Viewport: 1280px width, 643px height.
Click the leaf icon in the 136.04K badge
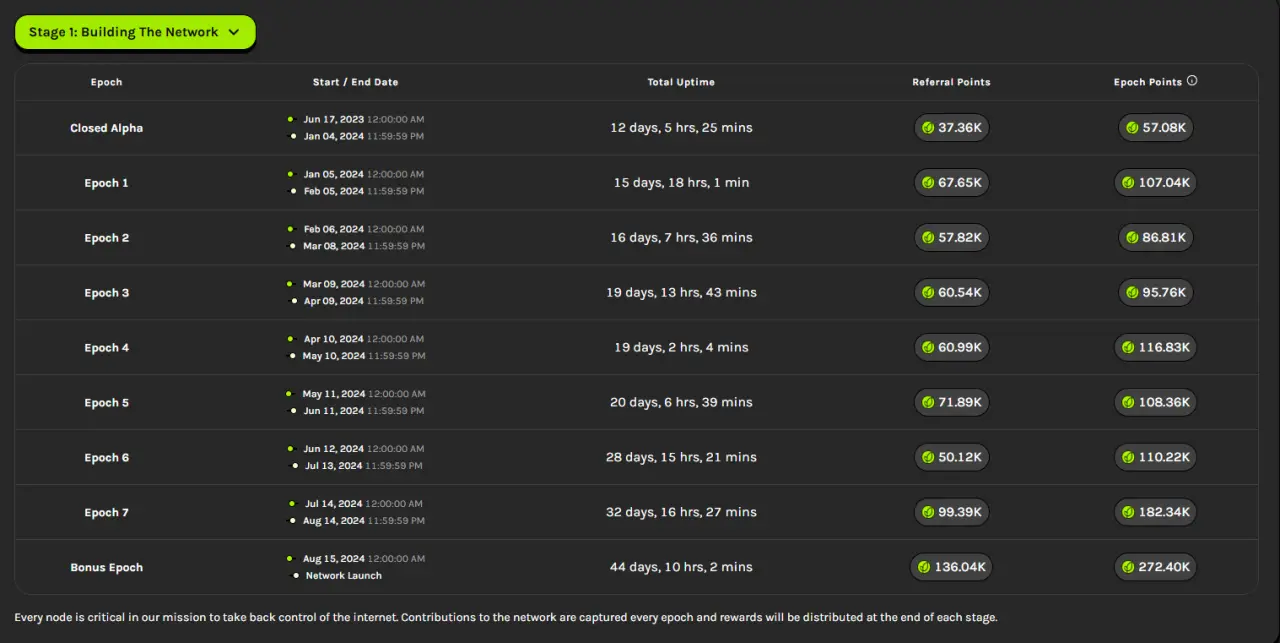924,568
